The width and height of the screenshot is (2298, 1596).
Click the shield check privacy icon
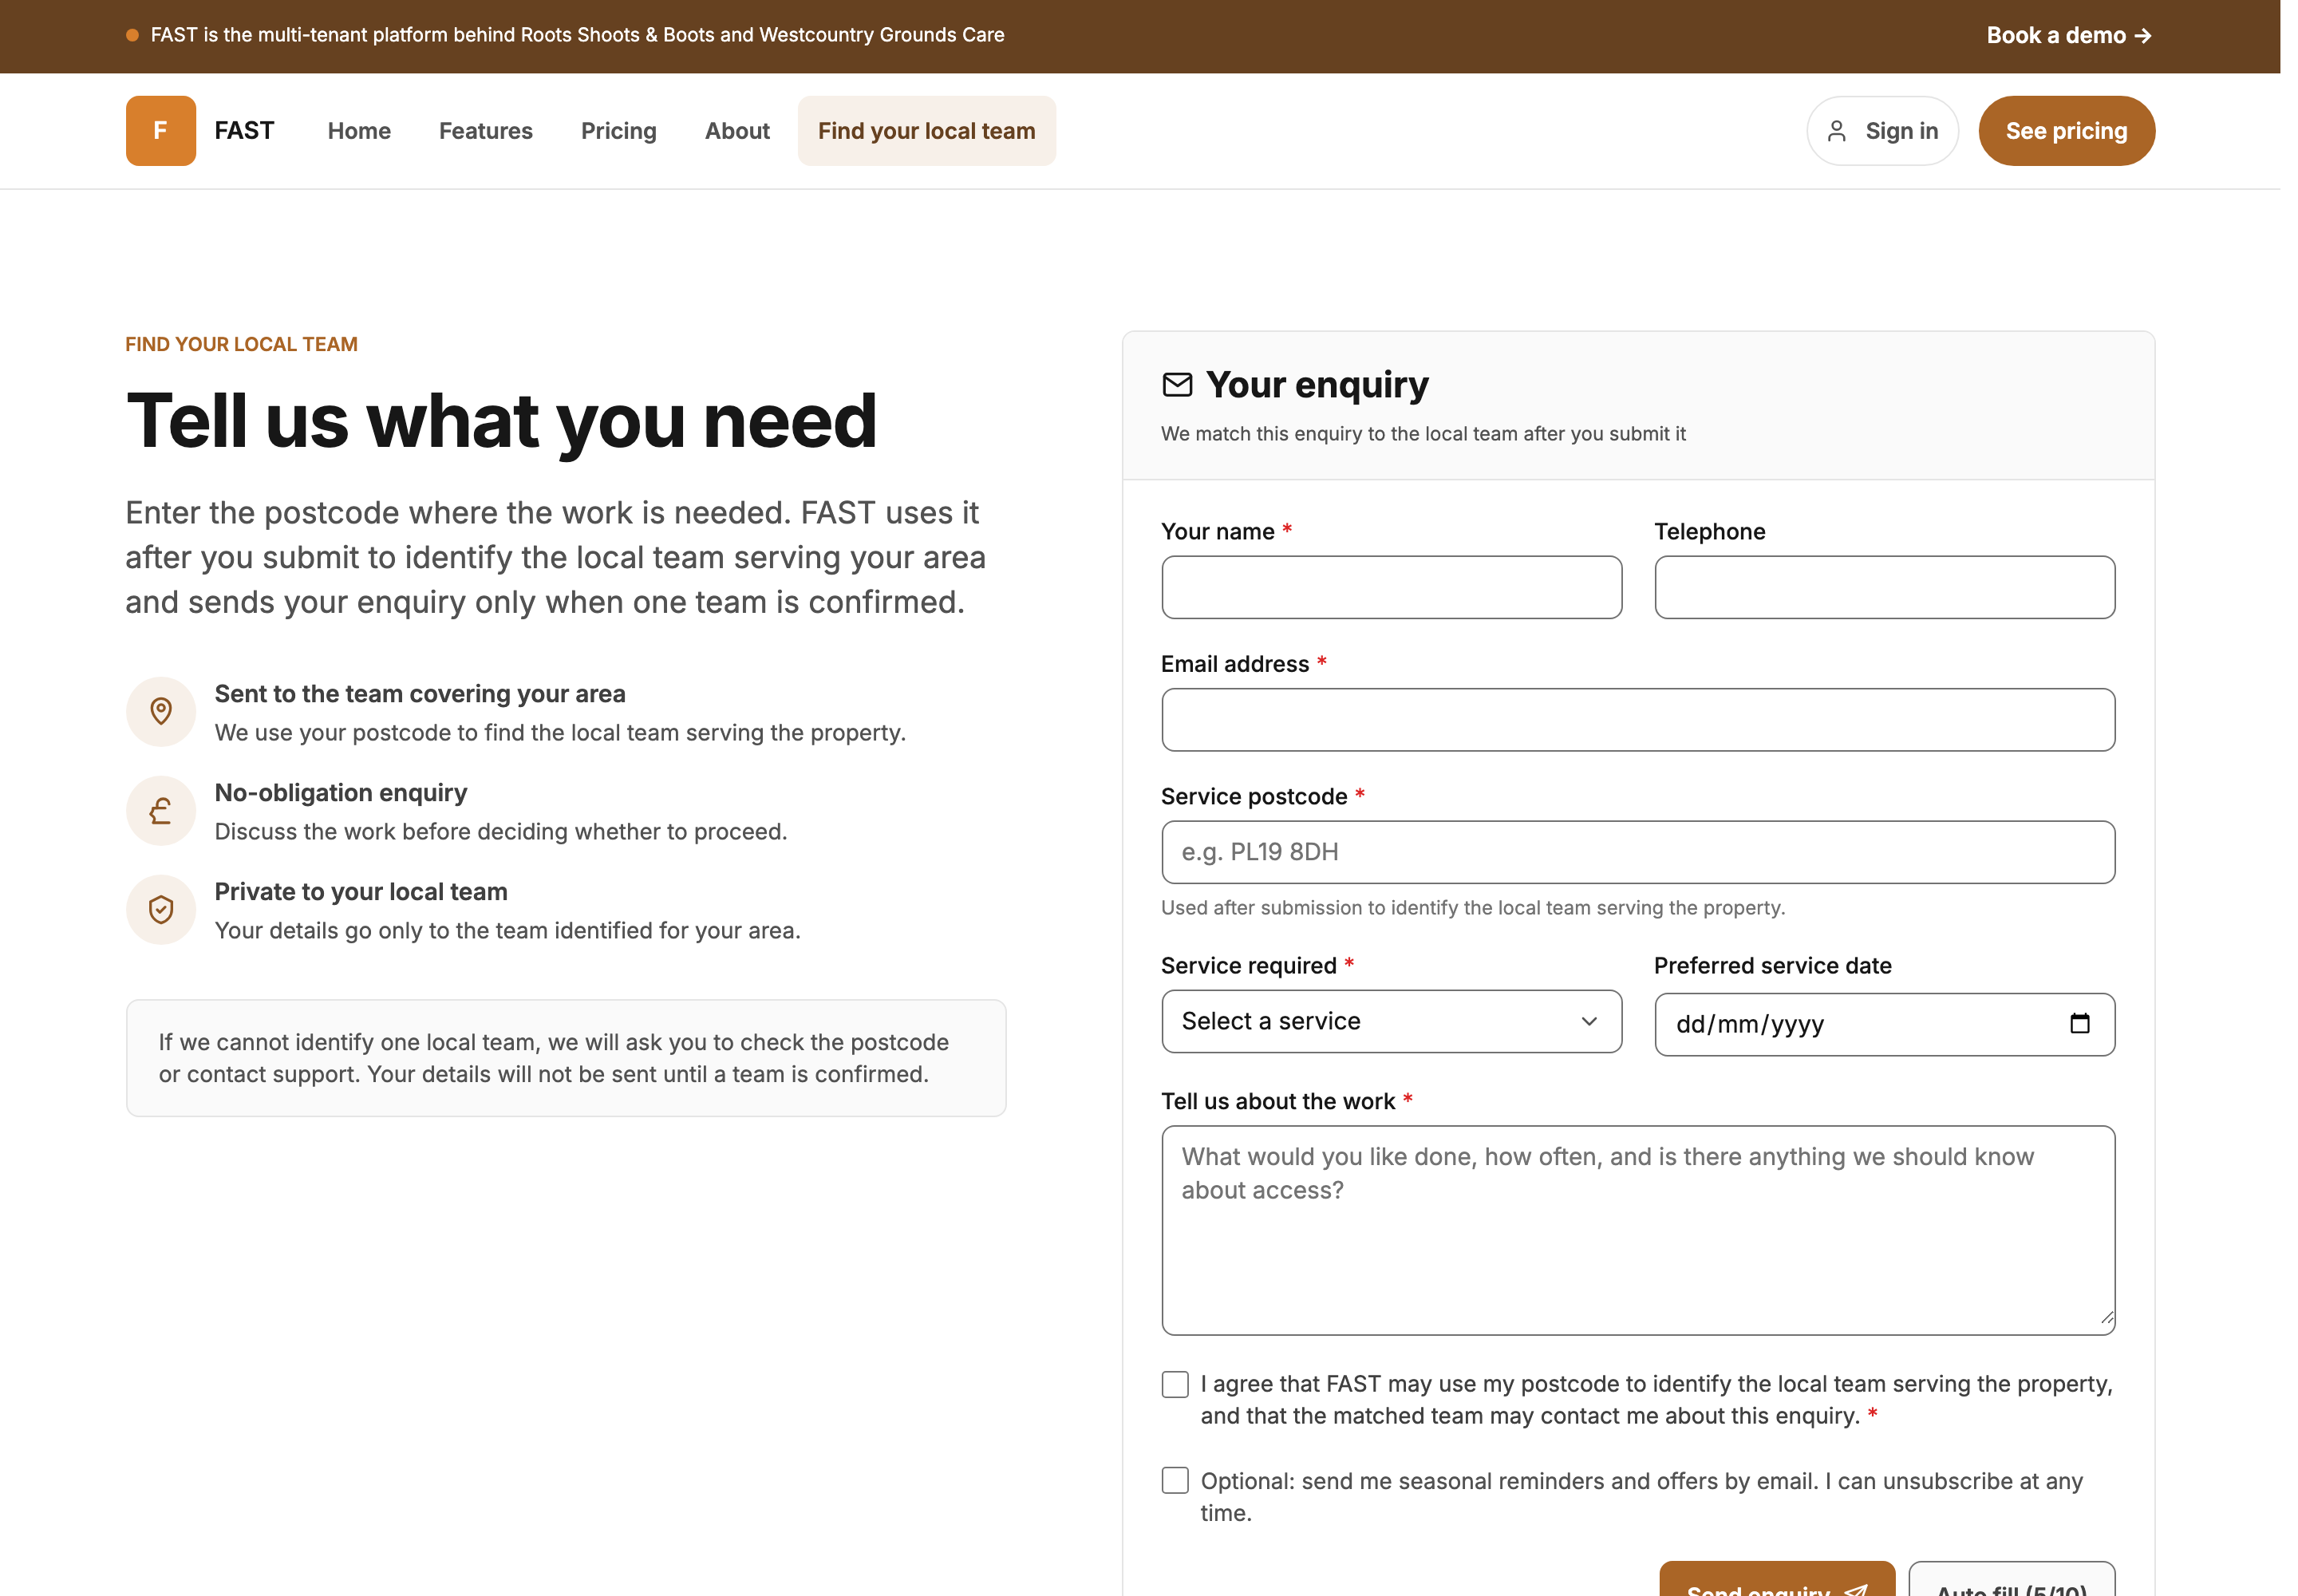point(161,909)
